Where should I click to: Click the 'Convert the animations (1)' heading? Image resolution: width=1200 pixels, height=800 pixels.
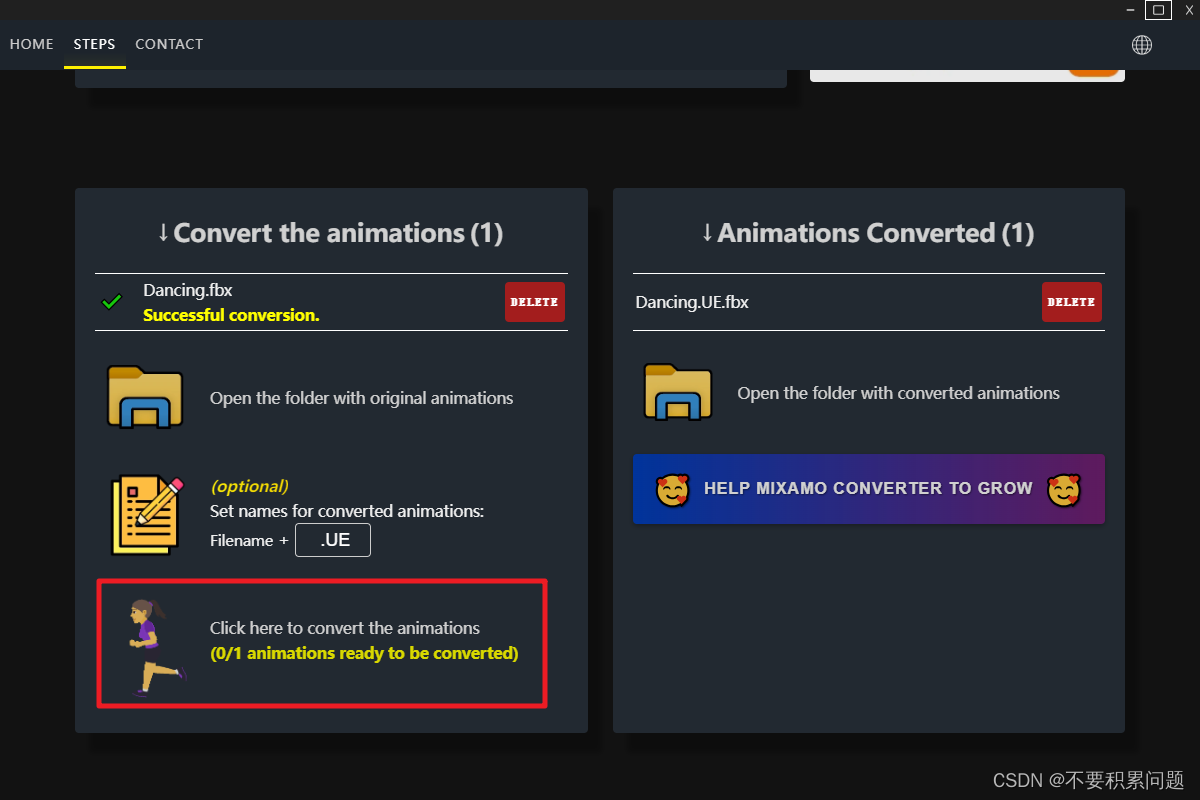[x=330, y=233]
